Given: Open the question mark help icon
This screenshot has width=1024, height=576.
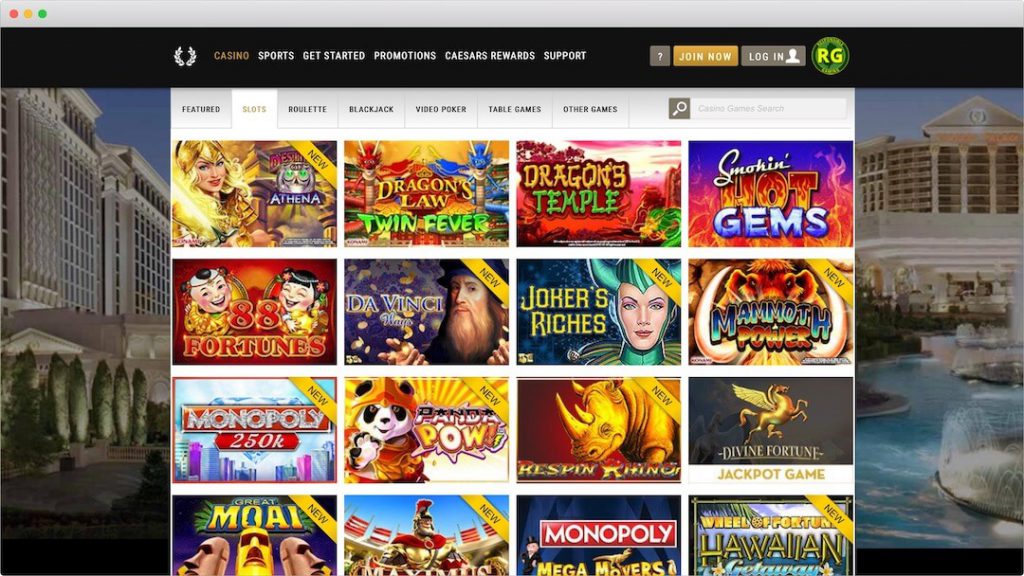Looking at the screenshot, I should (660, 56).
